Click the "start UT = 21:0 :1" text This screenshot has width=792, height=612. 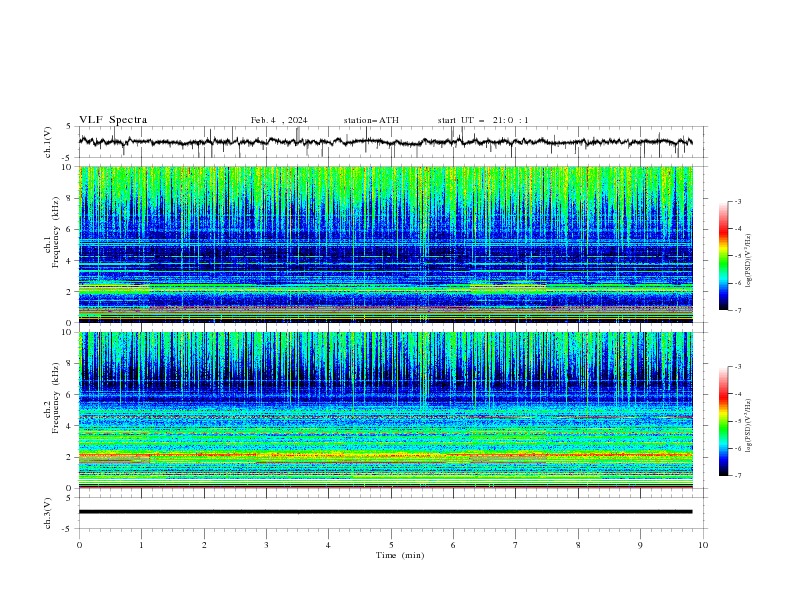pyautogui.click(x=483, y=120)
